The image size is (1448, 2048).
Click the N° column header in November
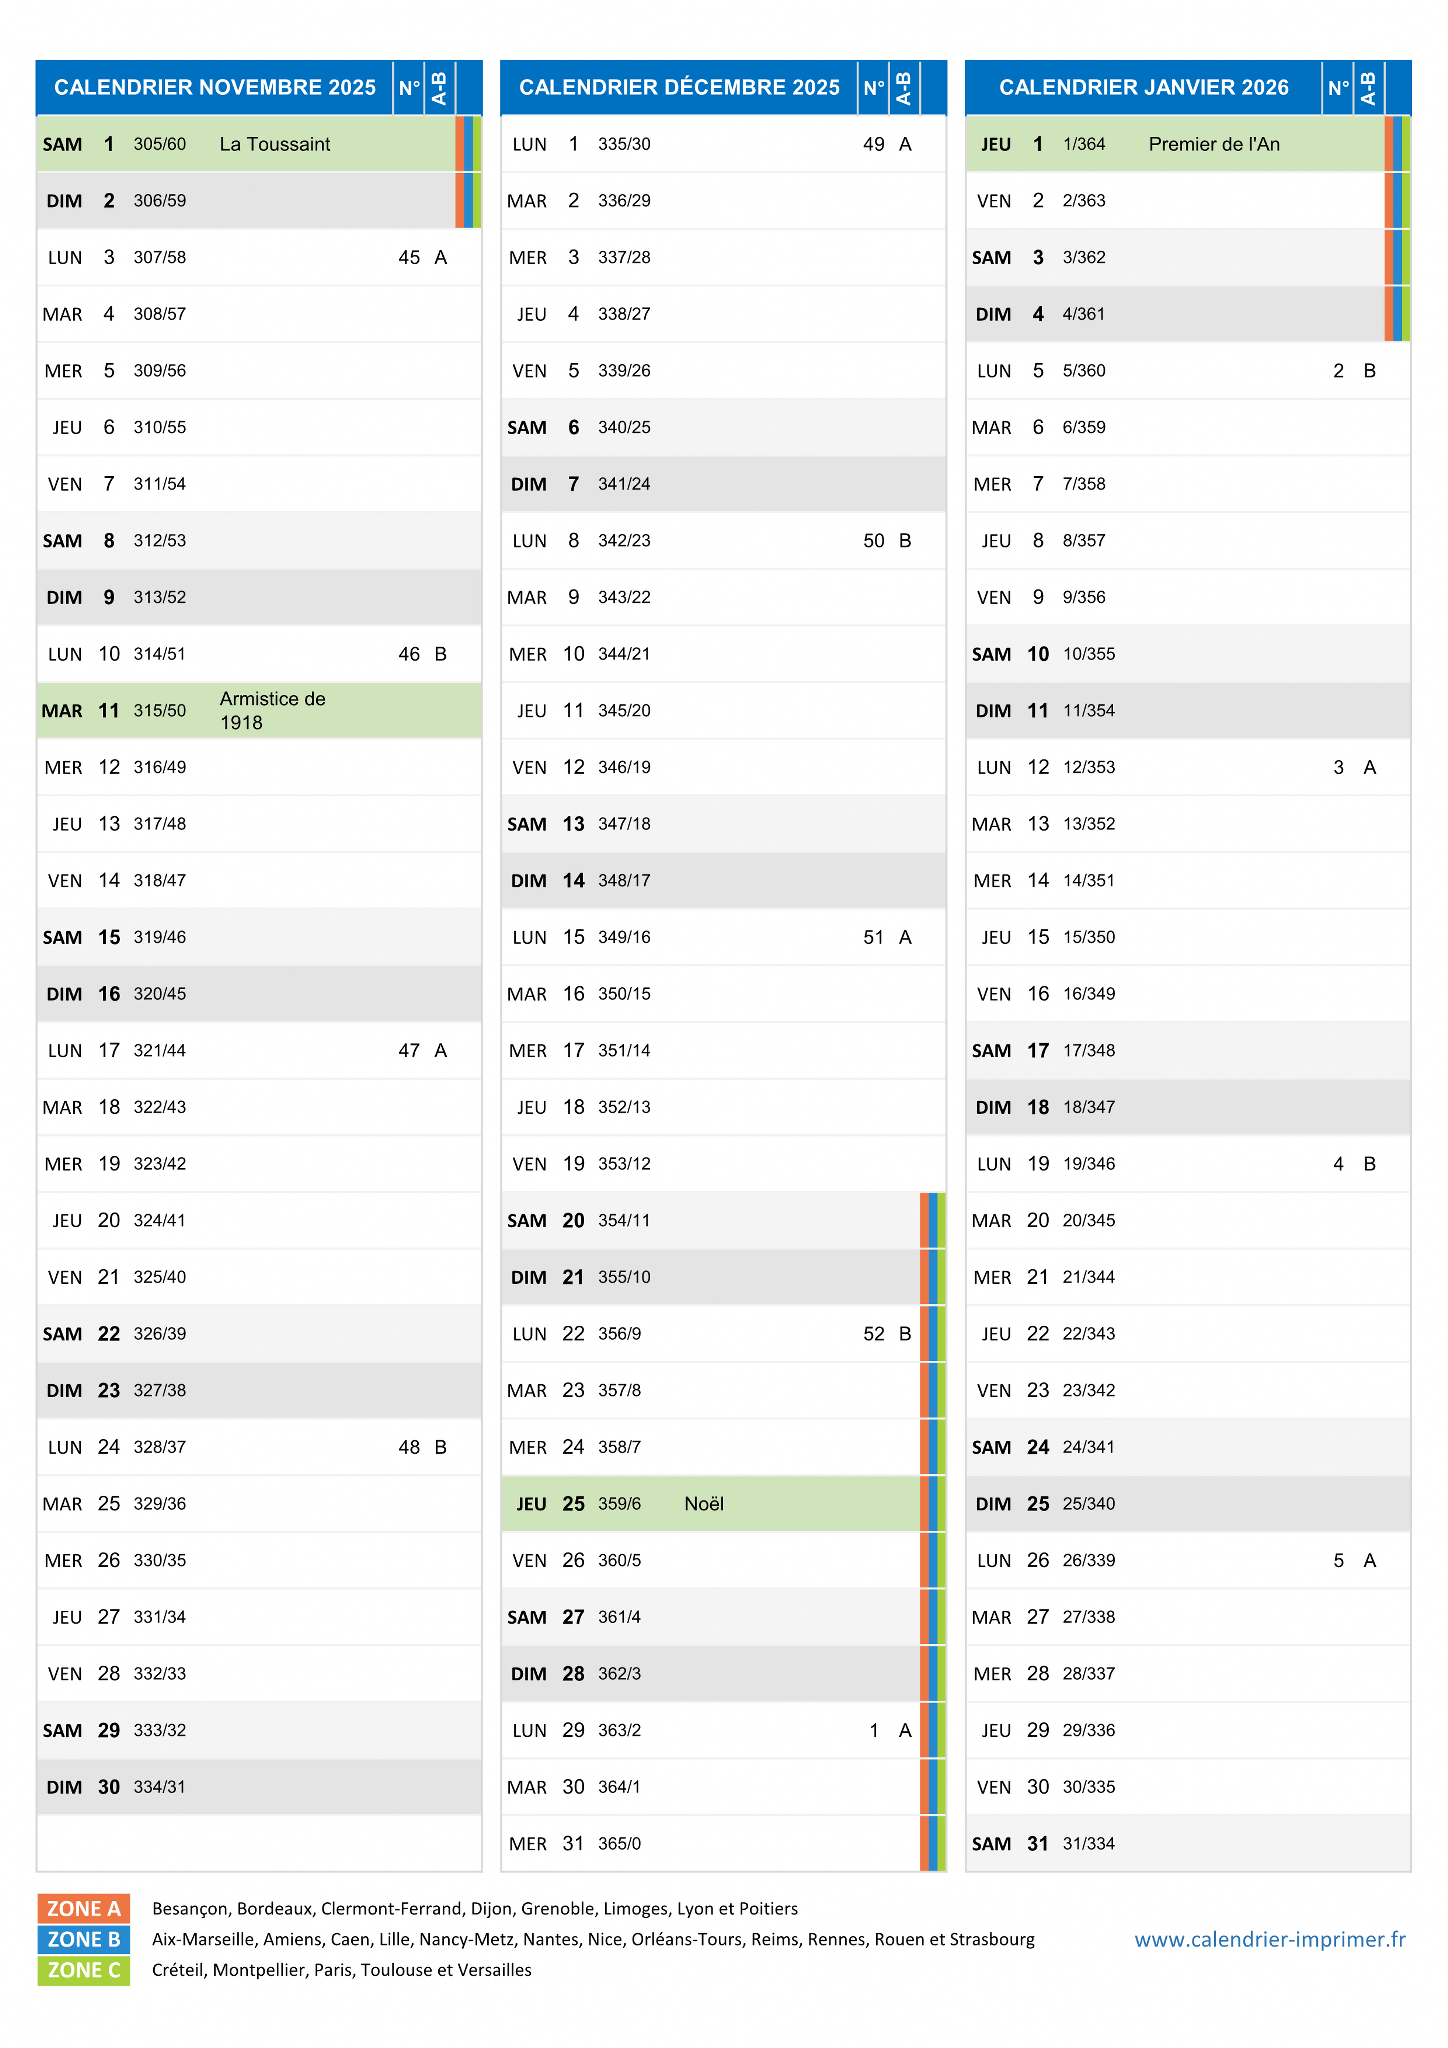[409, 88]
